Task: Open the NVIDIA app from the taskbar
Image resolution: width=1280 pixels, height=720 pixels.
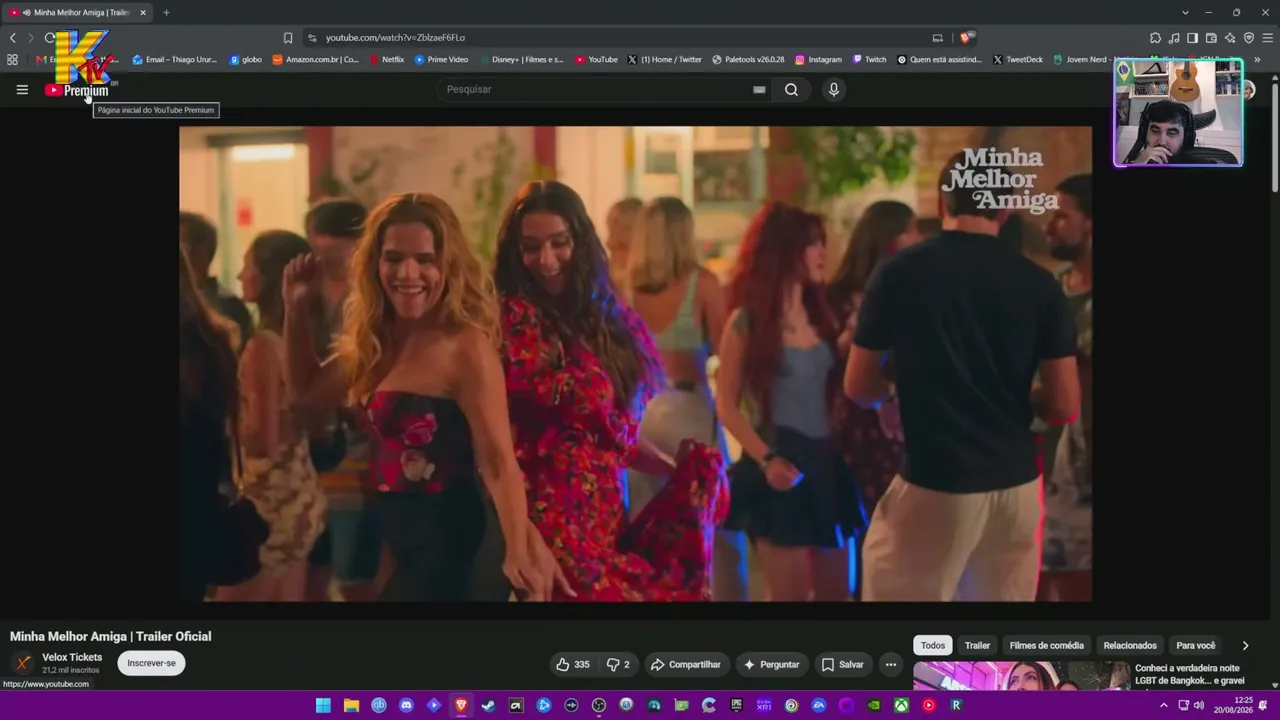Action: click(874, 705)
